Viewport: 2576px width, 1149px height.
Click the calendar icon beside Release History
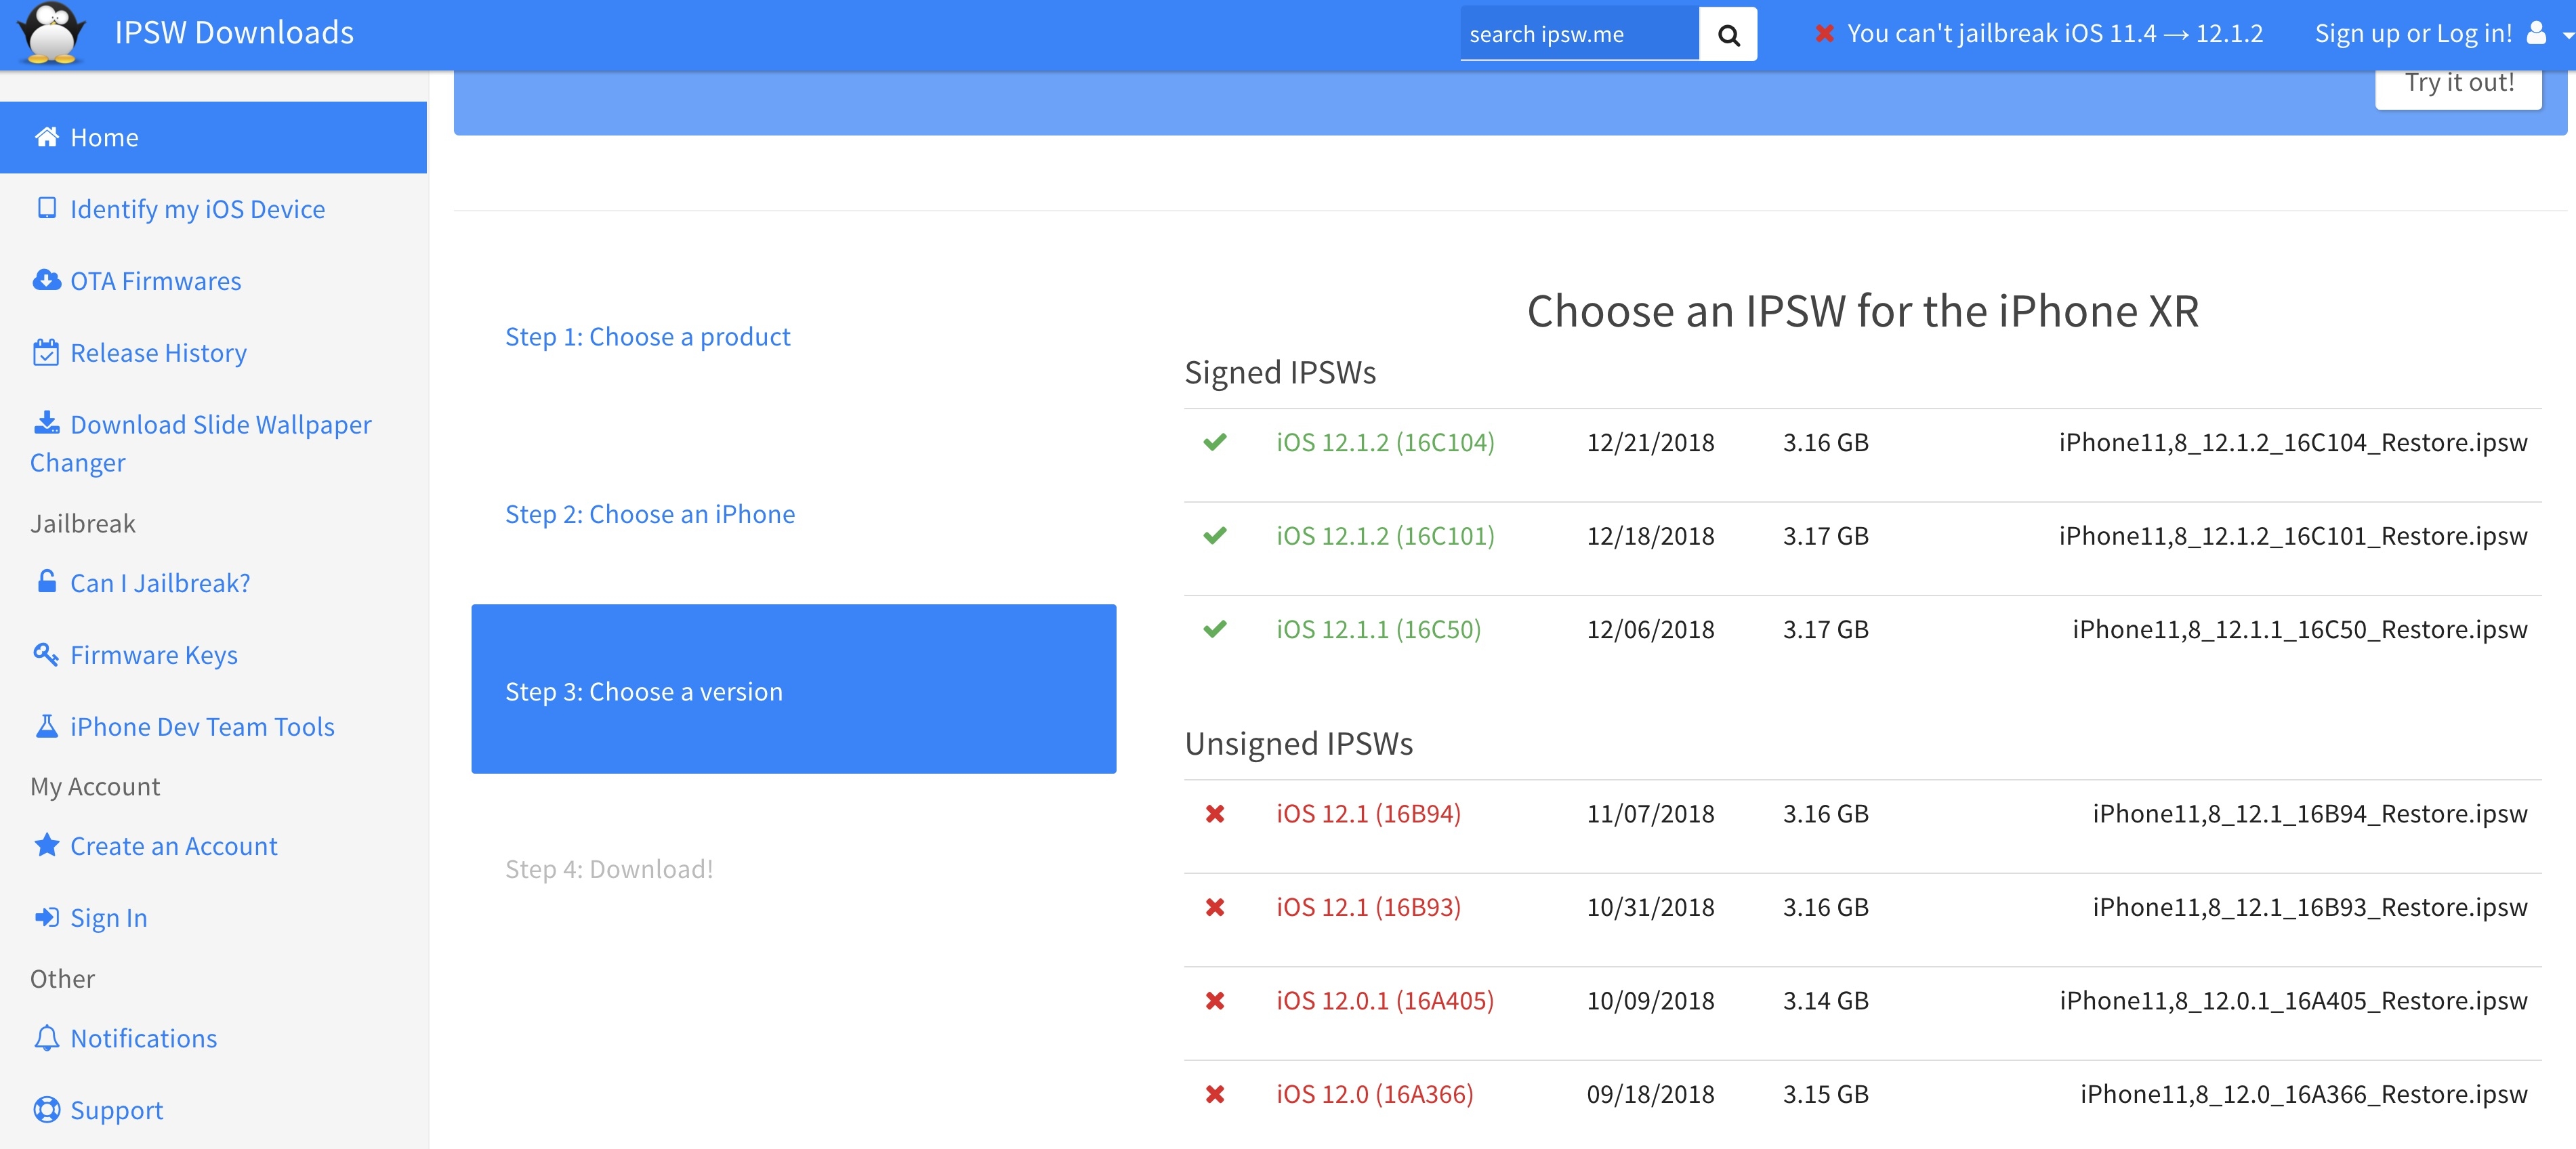click(x=46, y=352)
